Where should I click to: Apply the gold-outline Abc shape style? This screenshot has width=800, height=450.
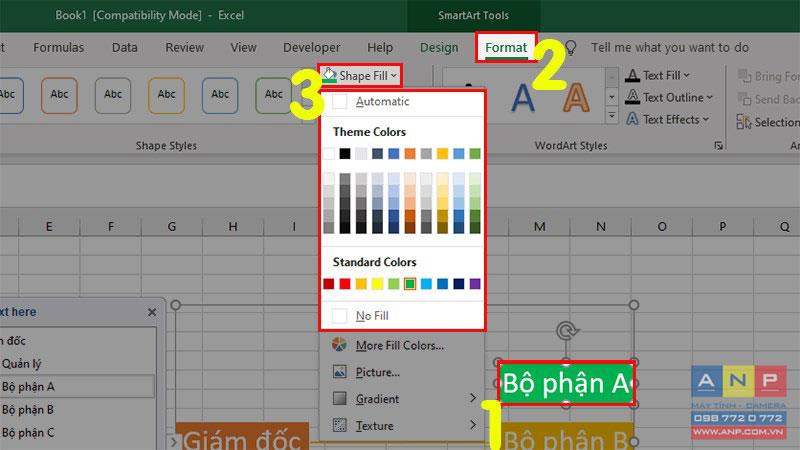pos(166,95)
